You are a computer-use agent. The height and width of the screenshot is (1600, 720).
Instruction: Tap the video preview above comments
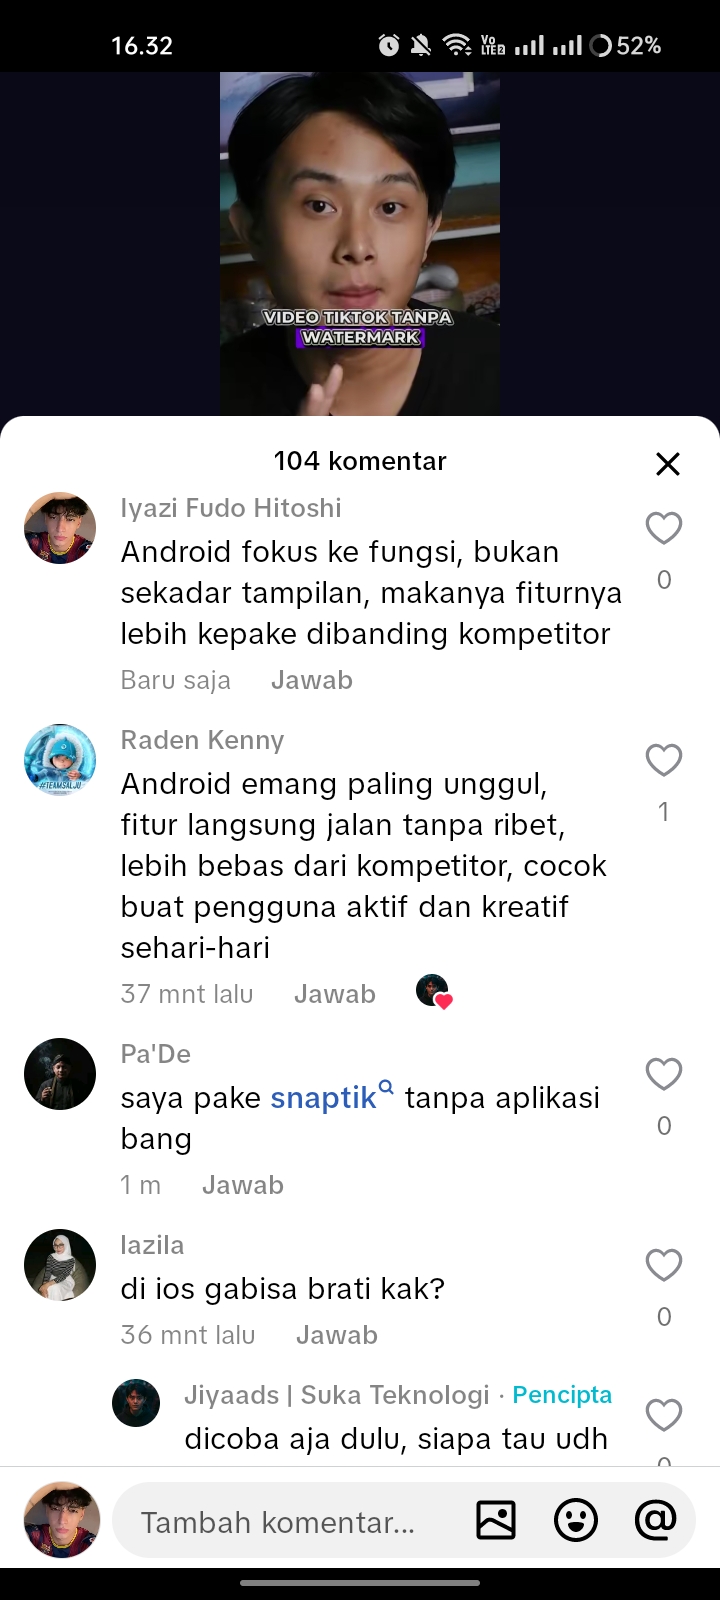360,244
